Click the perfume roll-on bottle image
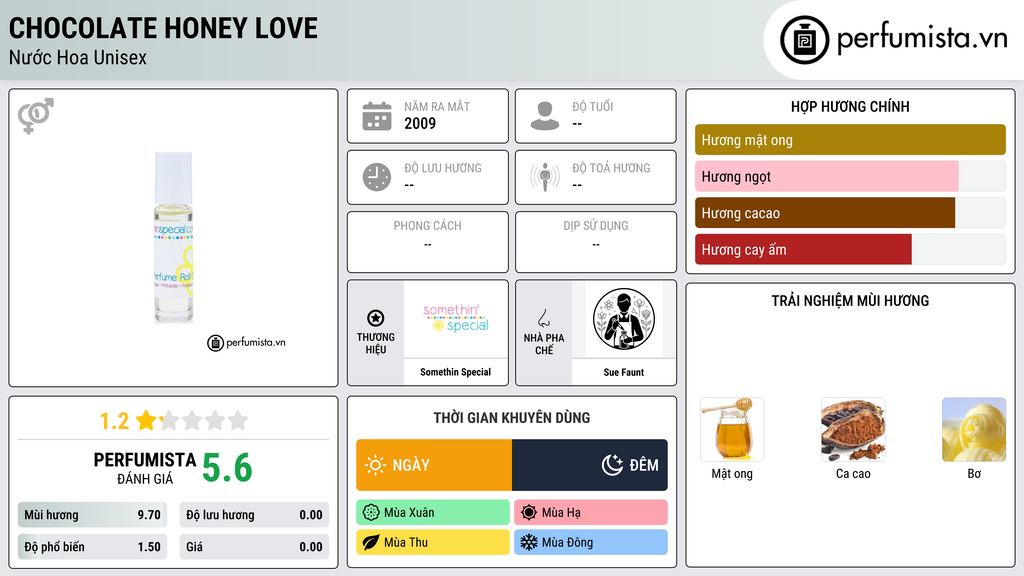 coord(173,238)
